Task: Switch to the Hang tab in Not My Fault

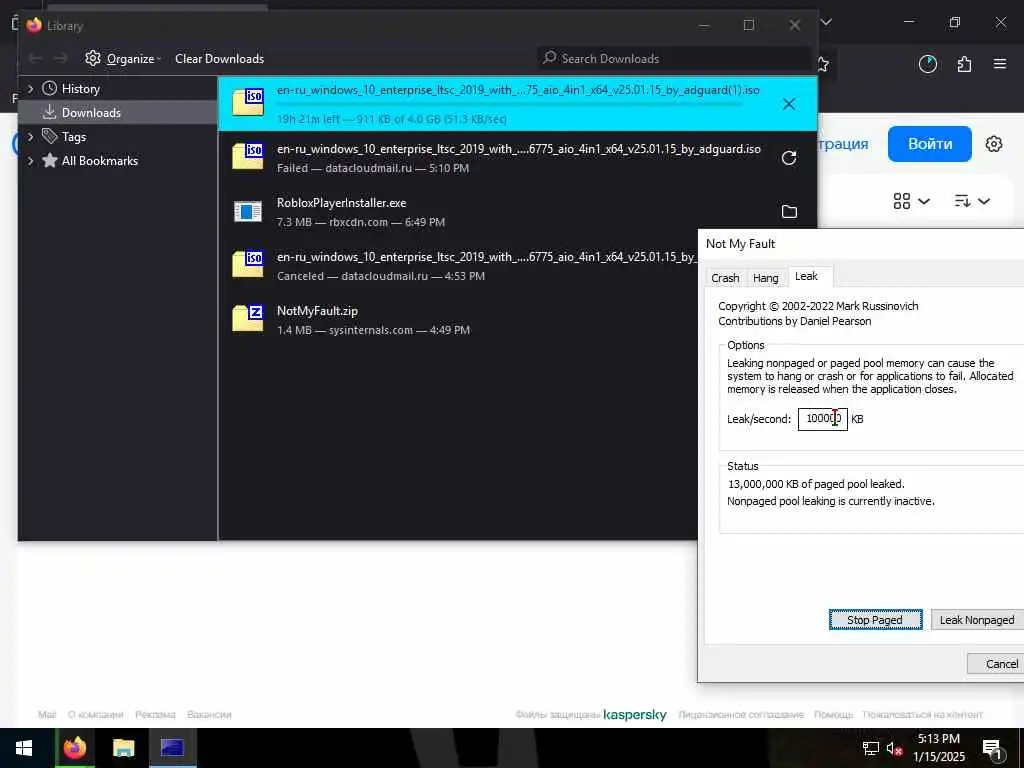Action: point(765,278)
